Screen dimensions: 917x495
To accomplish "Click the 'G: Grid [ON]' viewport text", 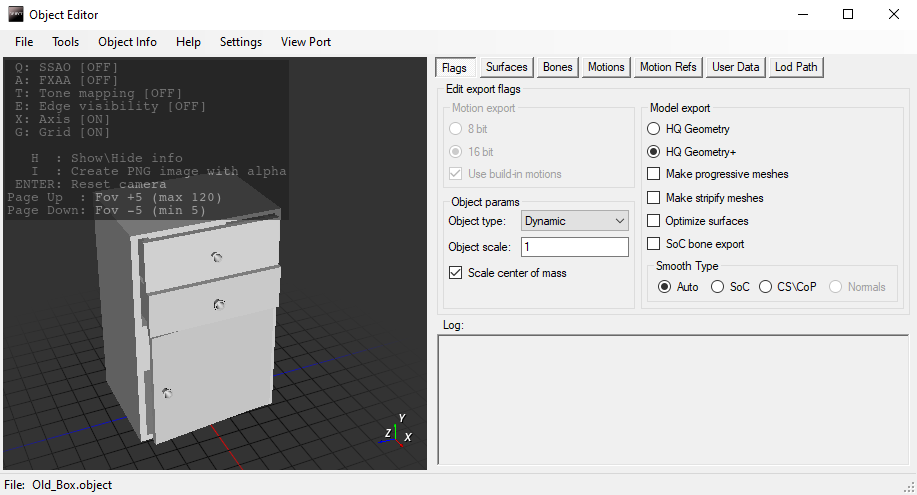I will (63, 132).
